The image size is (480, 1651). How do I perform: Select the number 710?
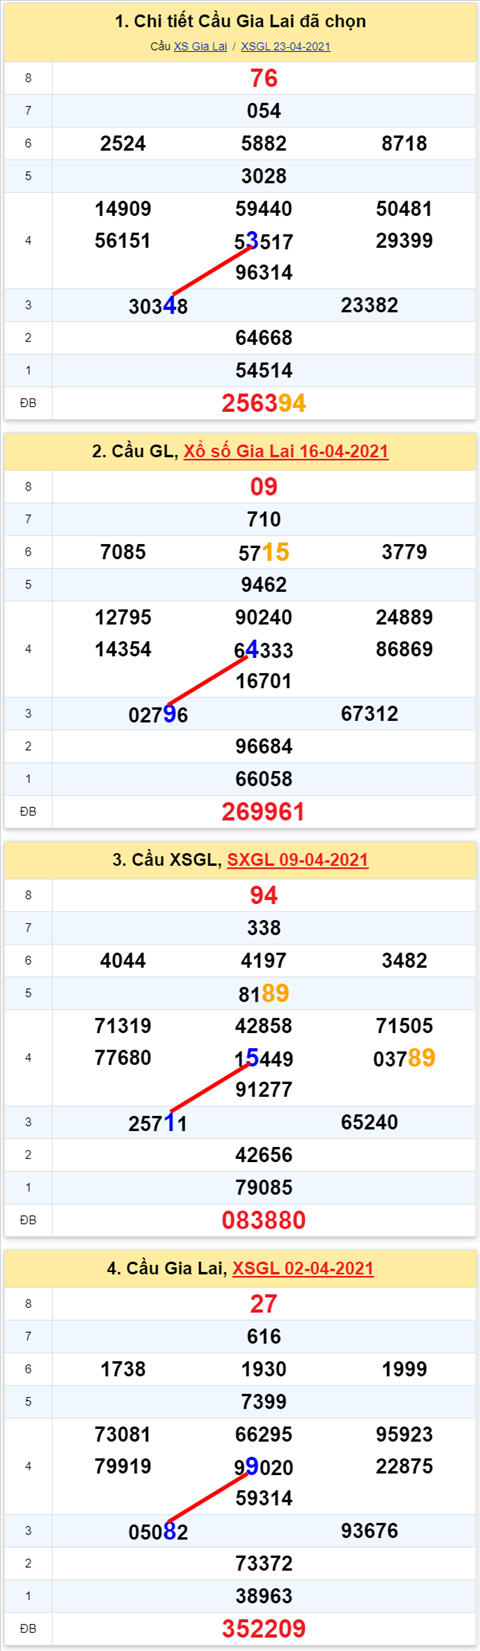coord(264,519)
